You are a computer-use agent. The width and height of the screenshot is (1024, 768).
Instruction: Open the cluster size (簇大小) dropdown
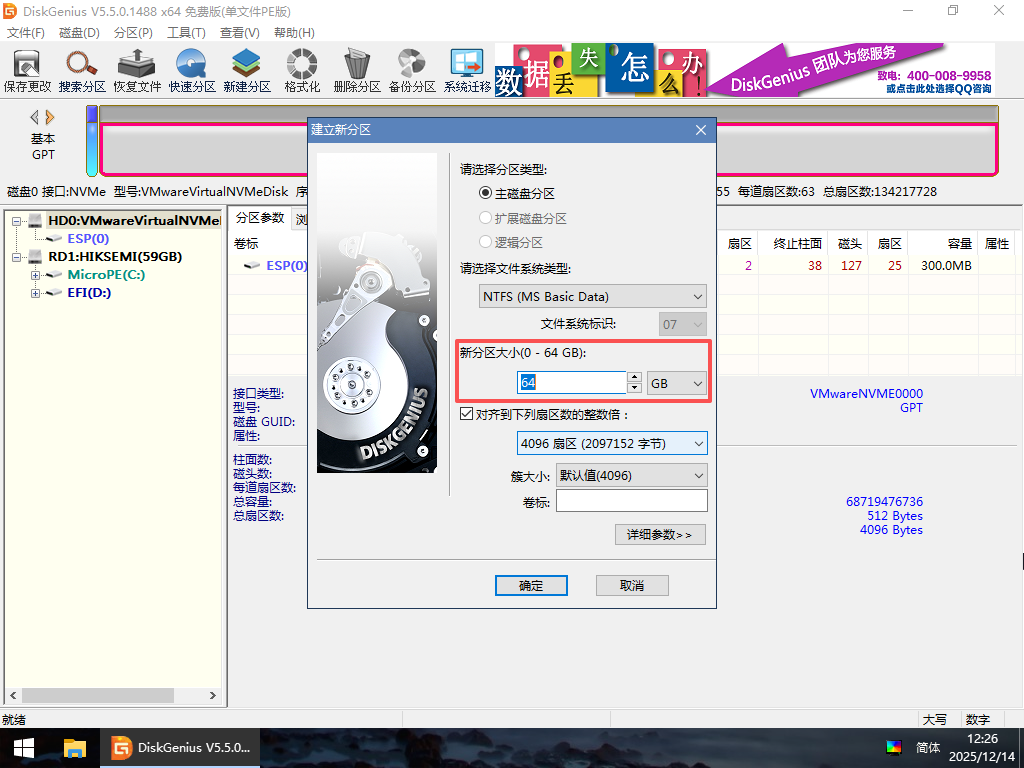click(x=631, y=475)
